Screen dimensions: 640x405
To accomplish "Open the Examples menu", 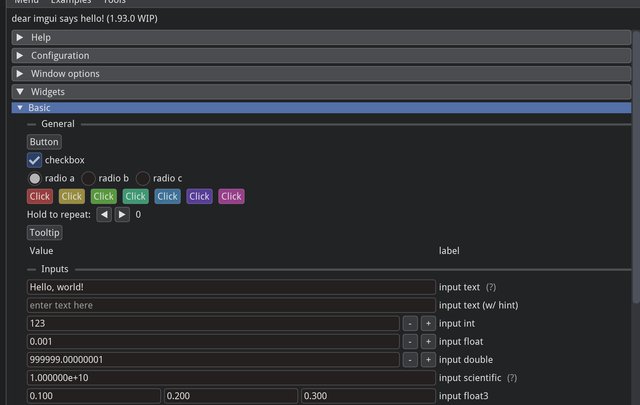I will point(71,2).
